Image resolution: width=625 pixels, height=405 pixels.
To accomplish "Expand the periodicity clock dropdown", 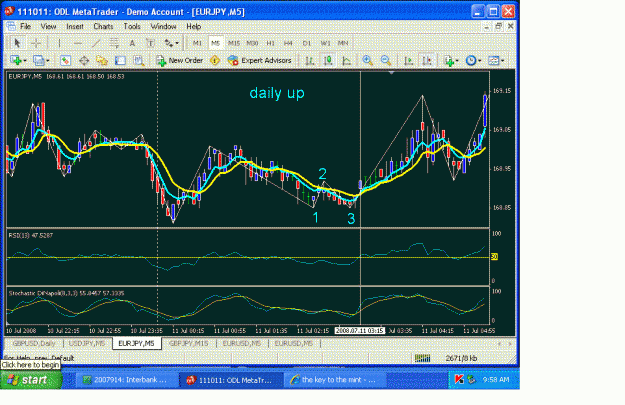I will [474, 61].
